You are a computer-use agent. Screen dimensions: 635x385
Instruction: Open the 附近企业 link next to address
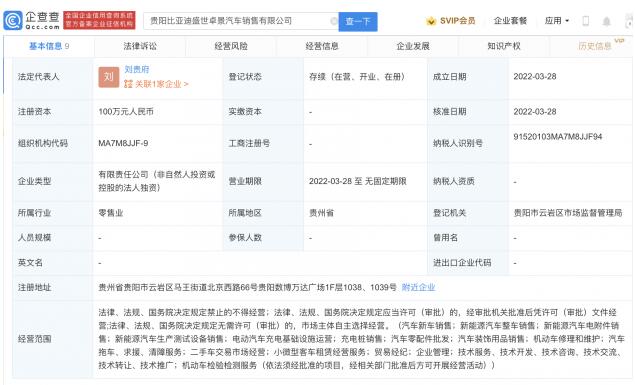click(418, 287)
